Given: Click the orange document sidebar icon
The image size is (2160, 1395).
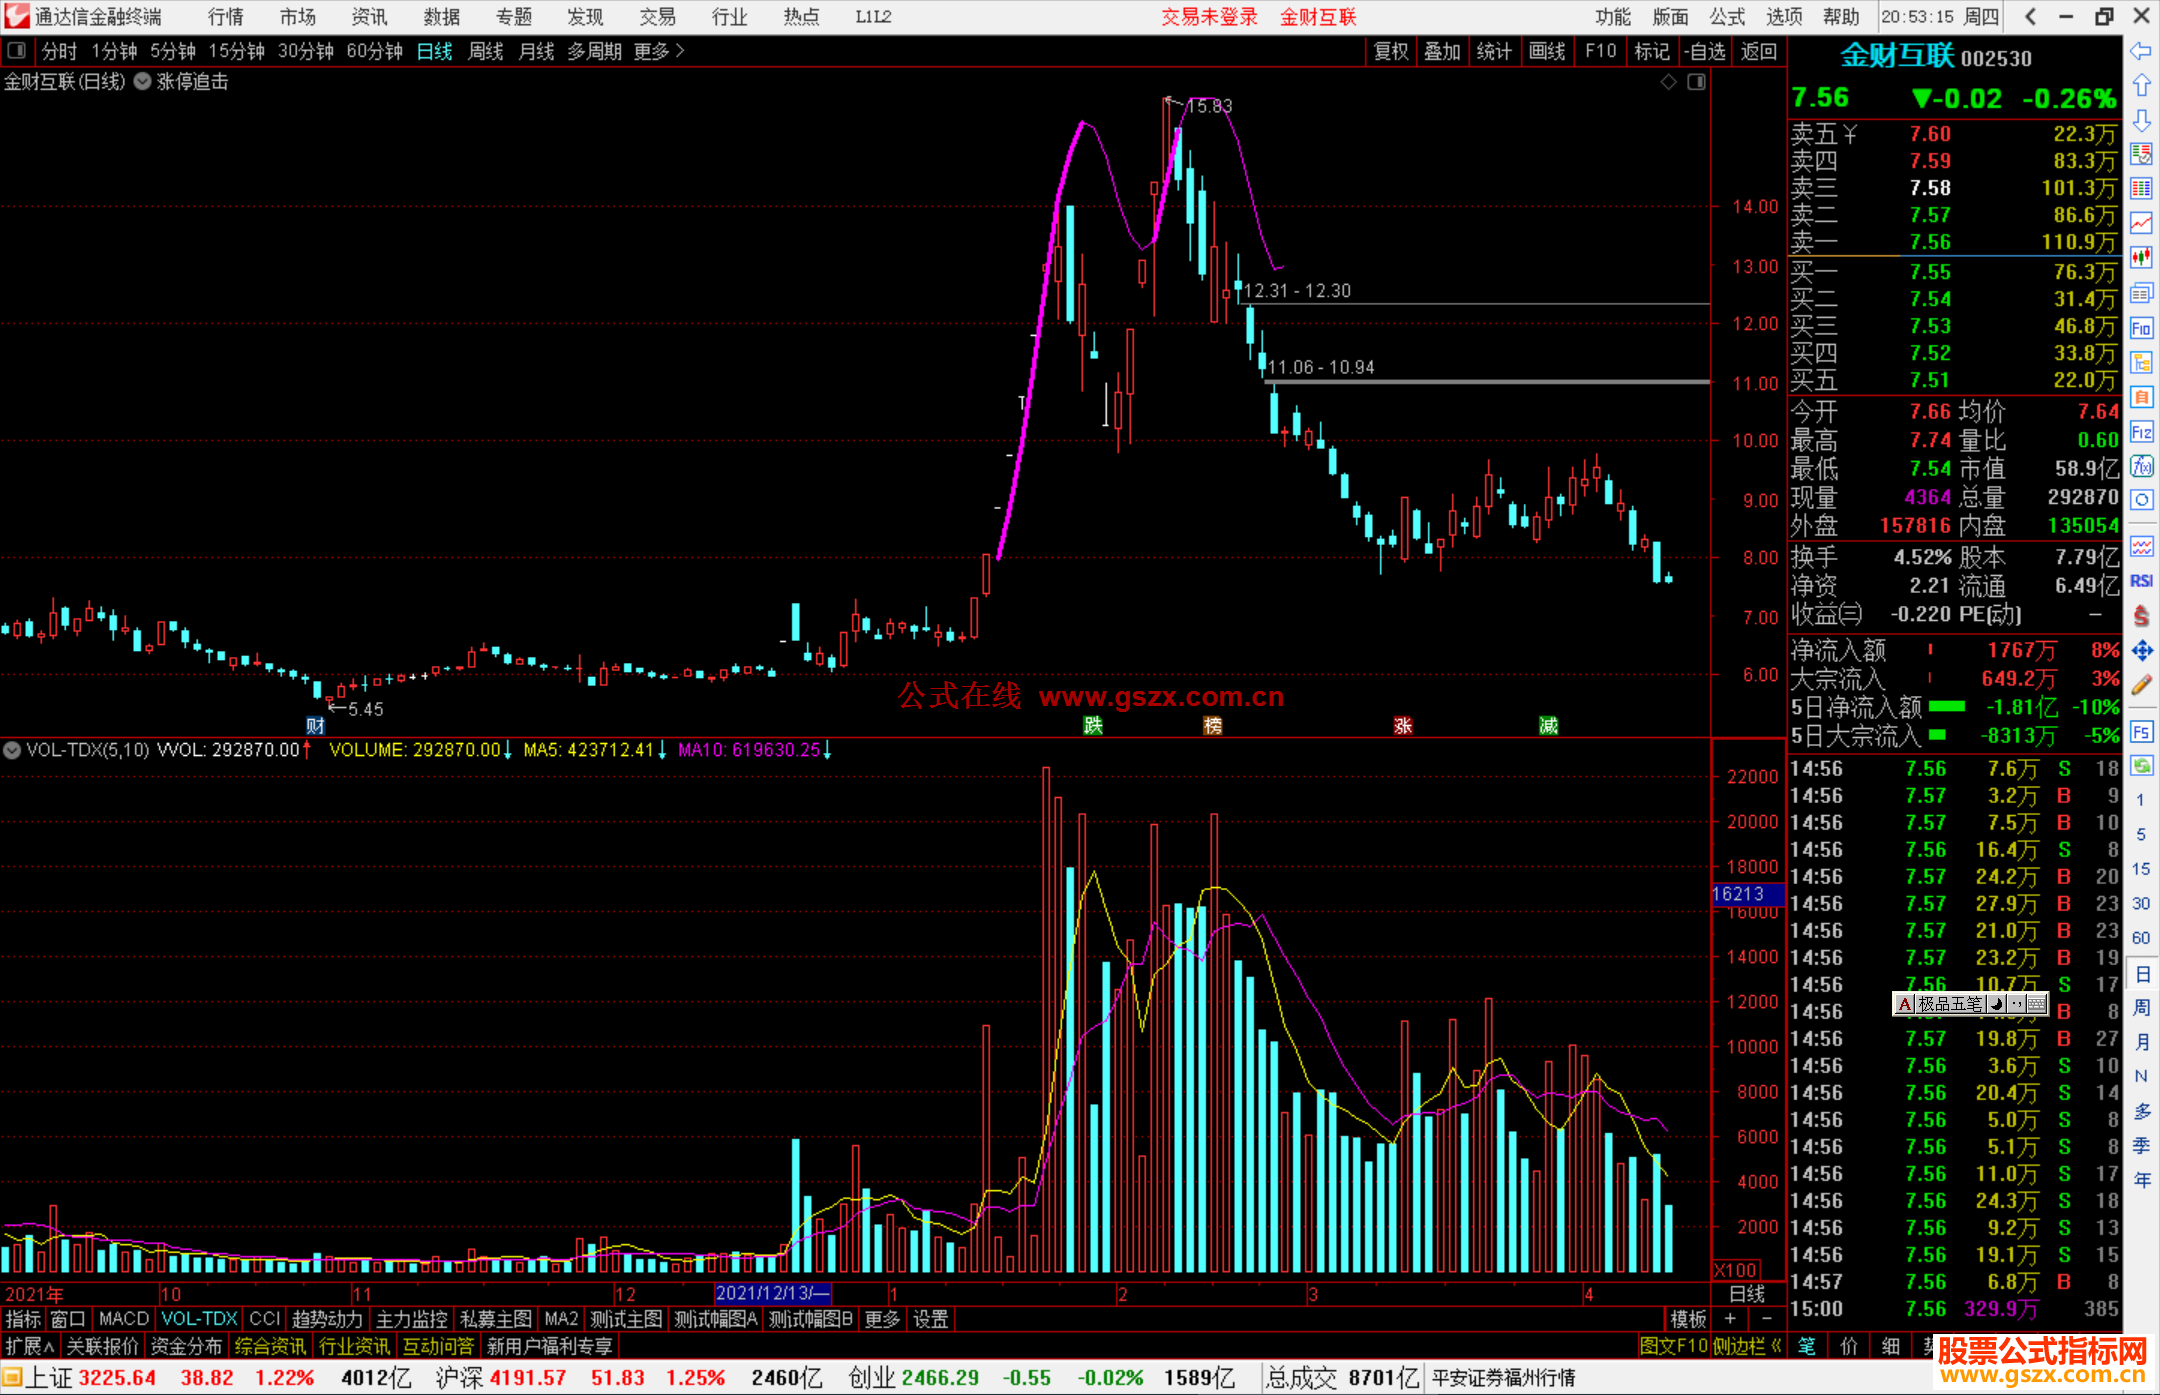Looking at the screenshot, I should (2141, 397).
